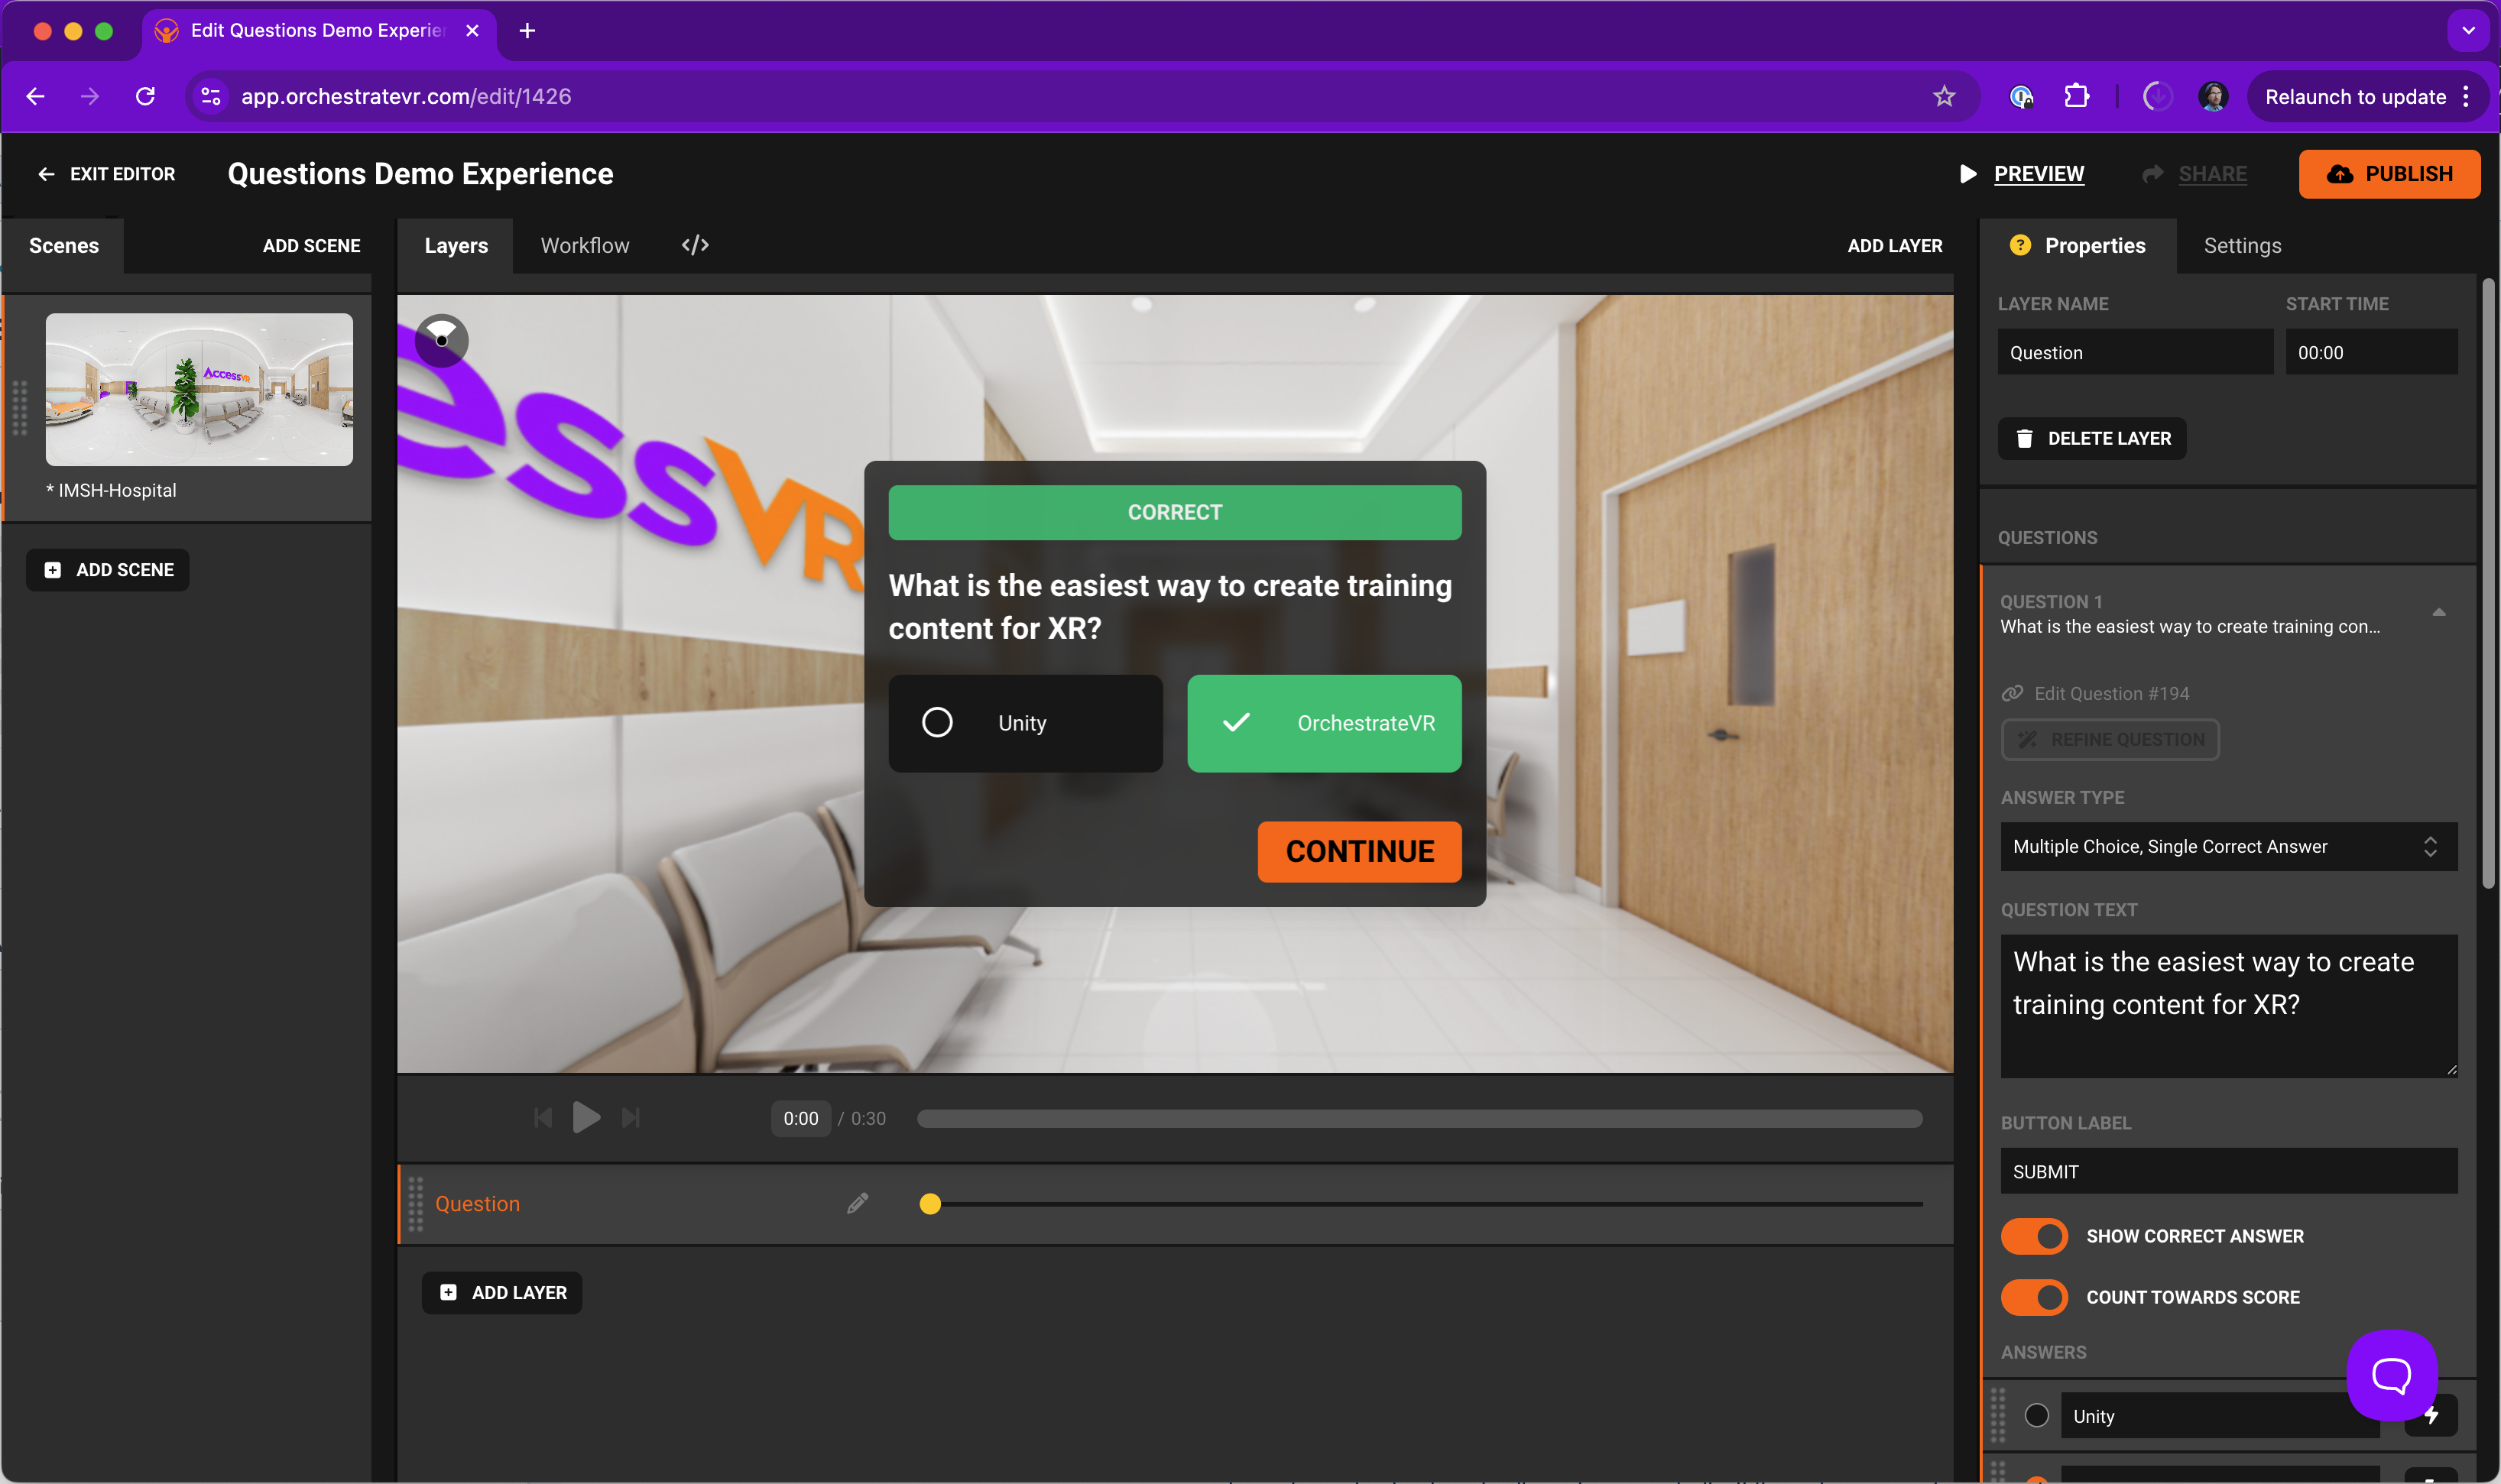2501x1484 pixels.
Task: Click the Publish button
Action: tap(2388, 173)
